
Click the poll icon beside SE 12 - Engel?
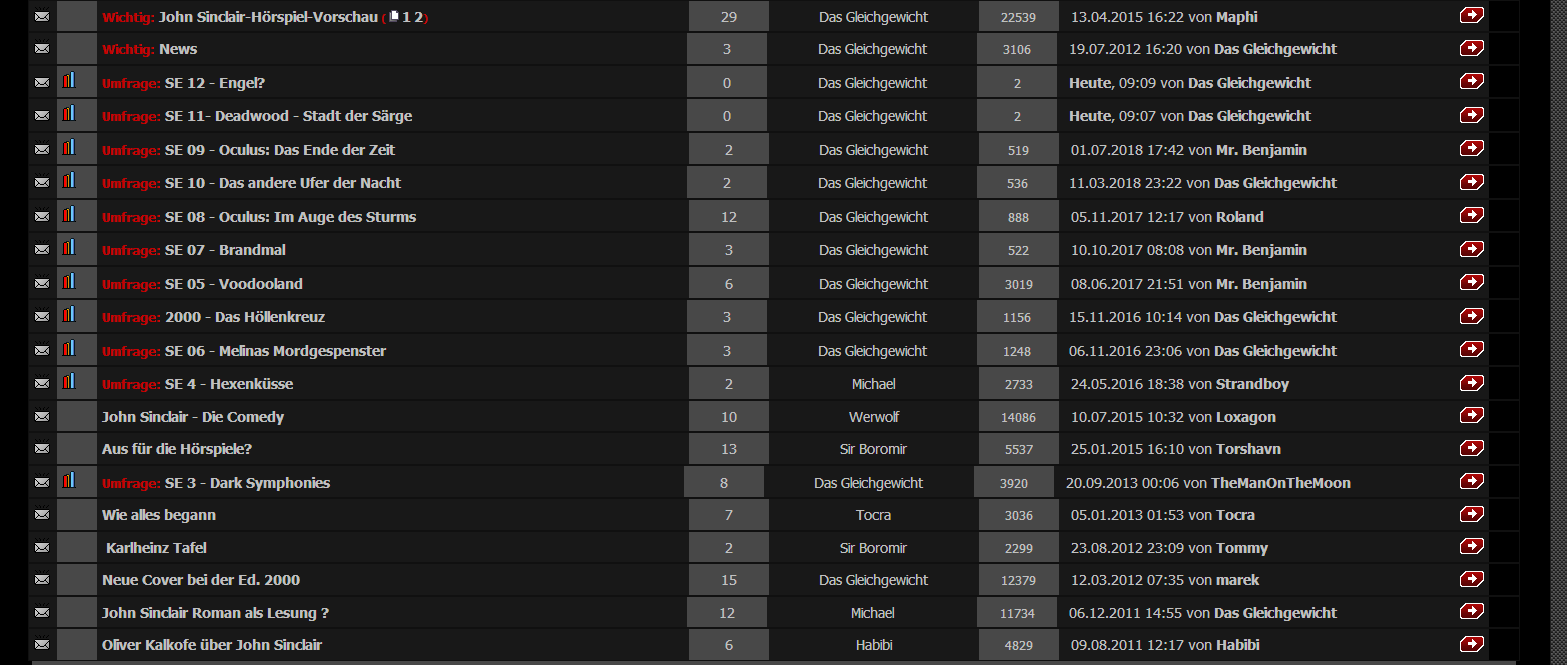(68, 82)
